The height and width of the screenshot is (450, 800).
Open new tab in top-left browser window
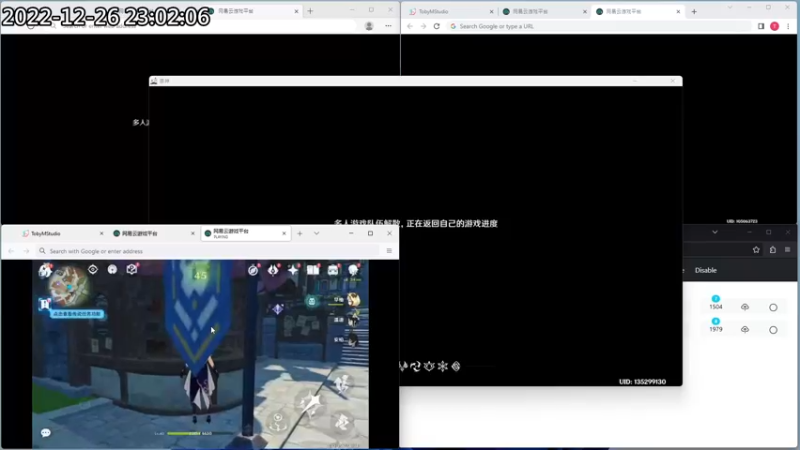[310, 11]
